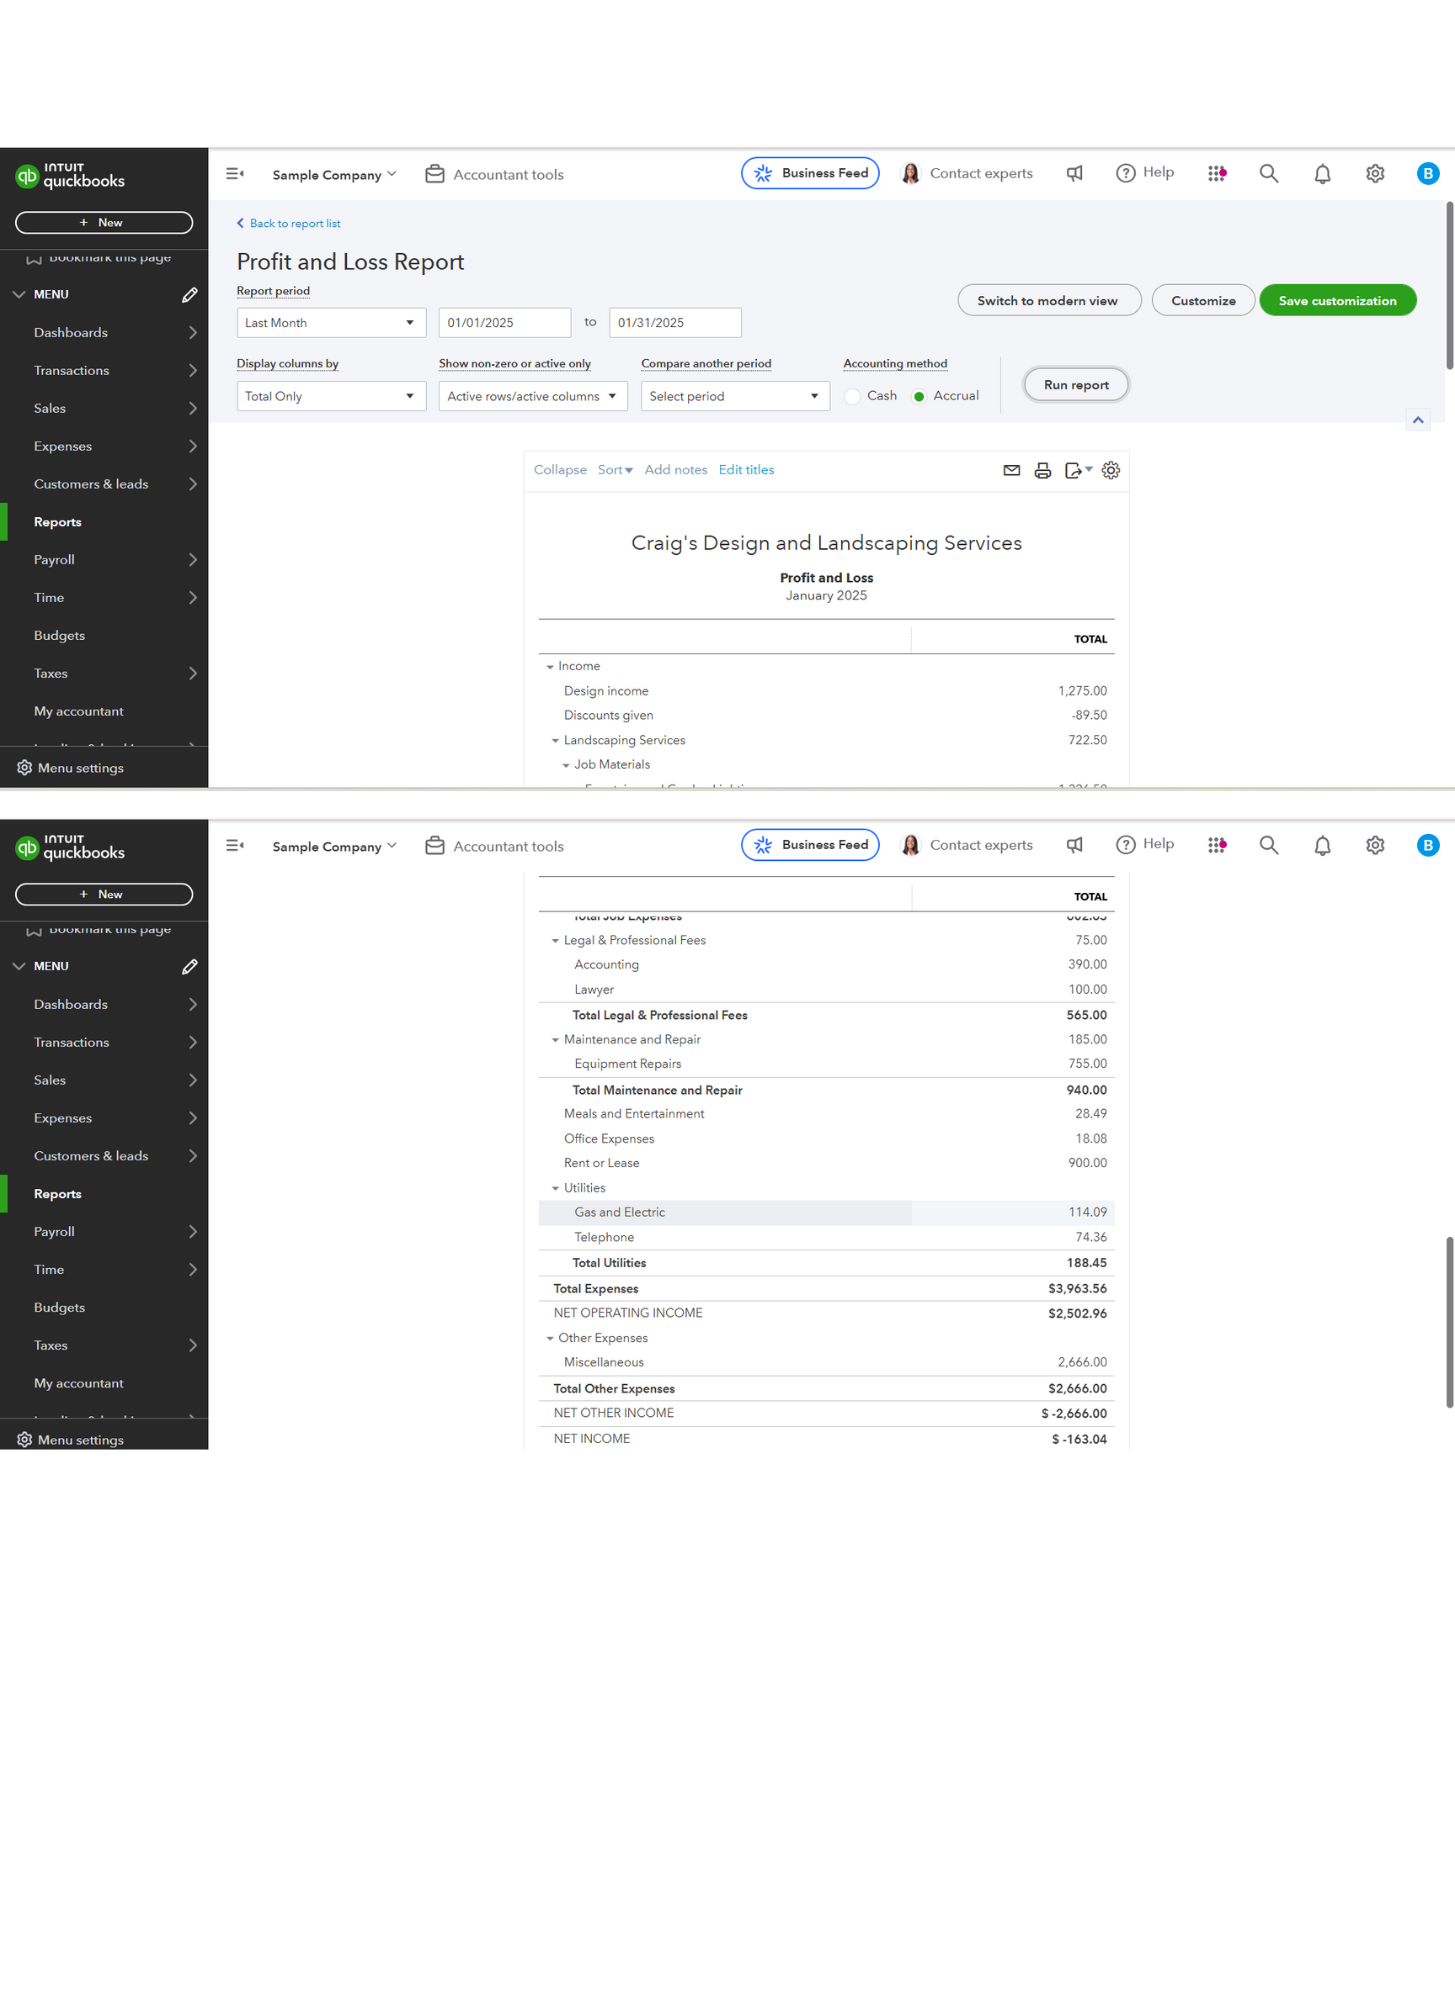Image resolution: width=1455 pixels, height=2000 pixels.
Task: Open export report icon dropdown
Action: (1078, 470)
